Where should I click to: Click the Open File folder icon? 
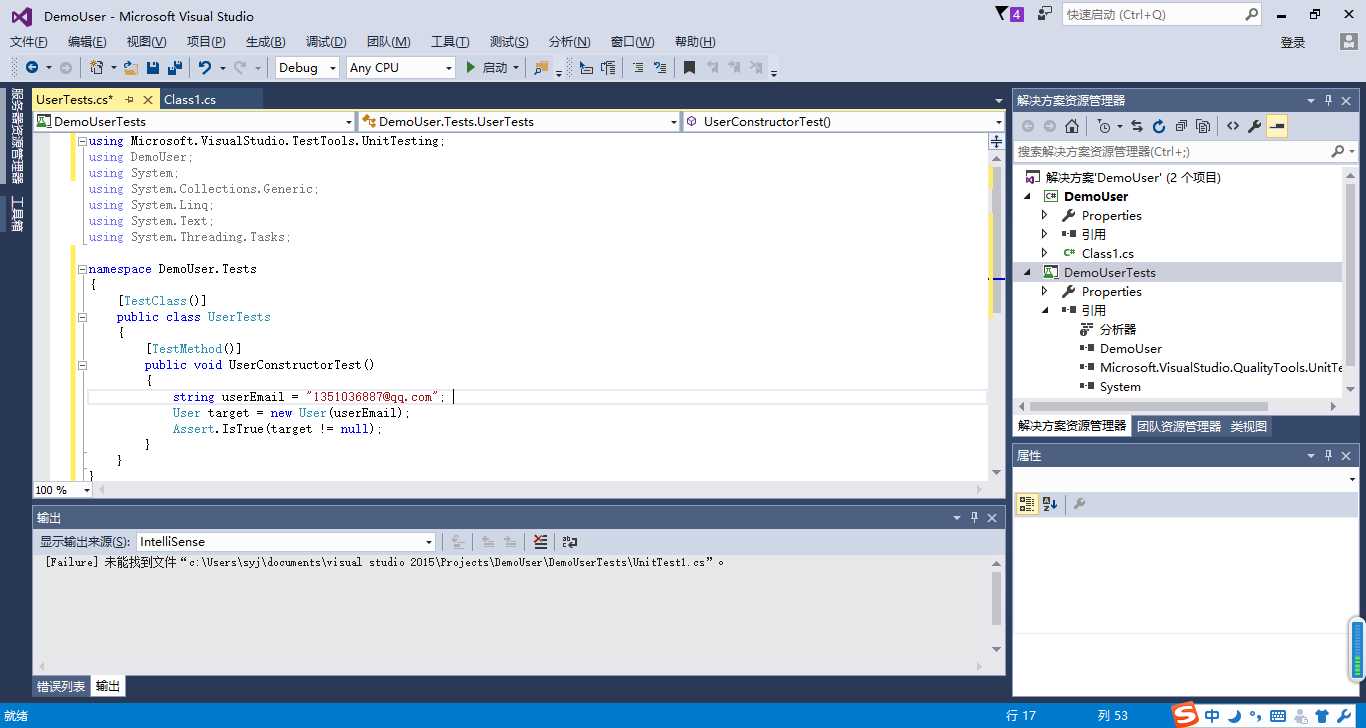pos(130,67)
